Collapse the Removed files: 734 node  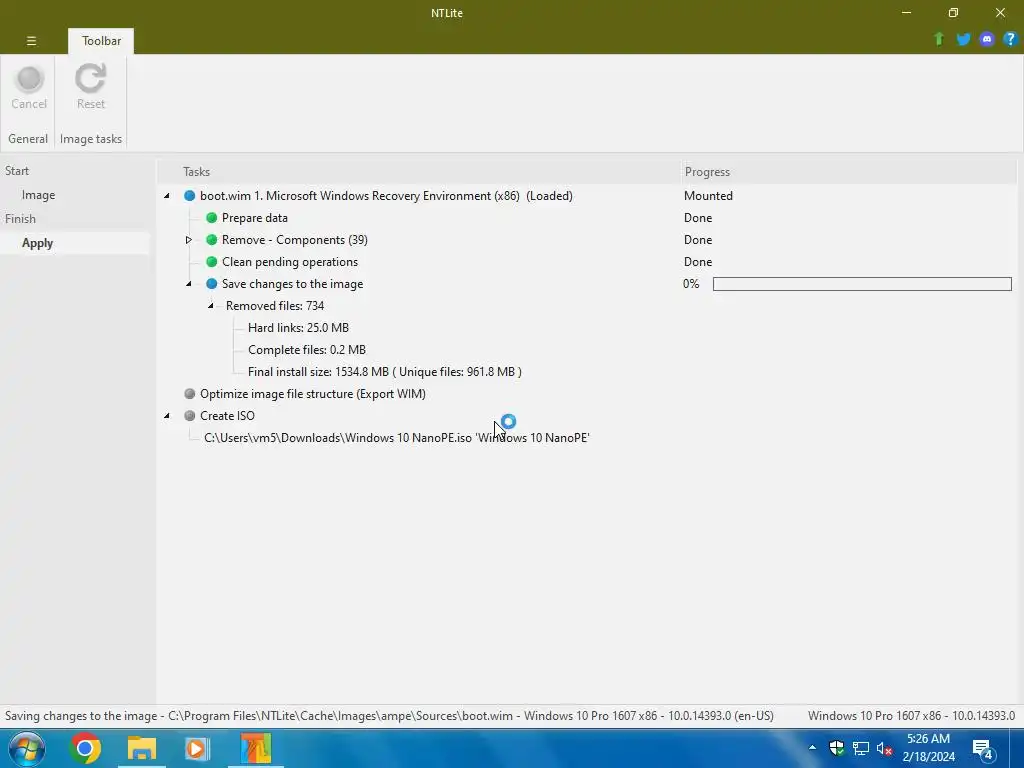211,306
